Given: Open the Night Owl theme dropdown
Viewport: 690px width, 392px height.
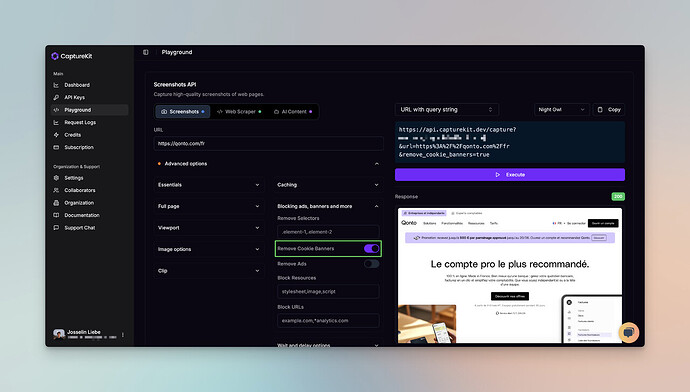Looking at the screenshot, I should click(562, 110).
